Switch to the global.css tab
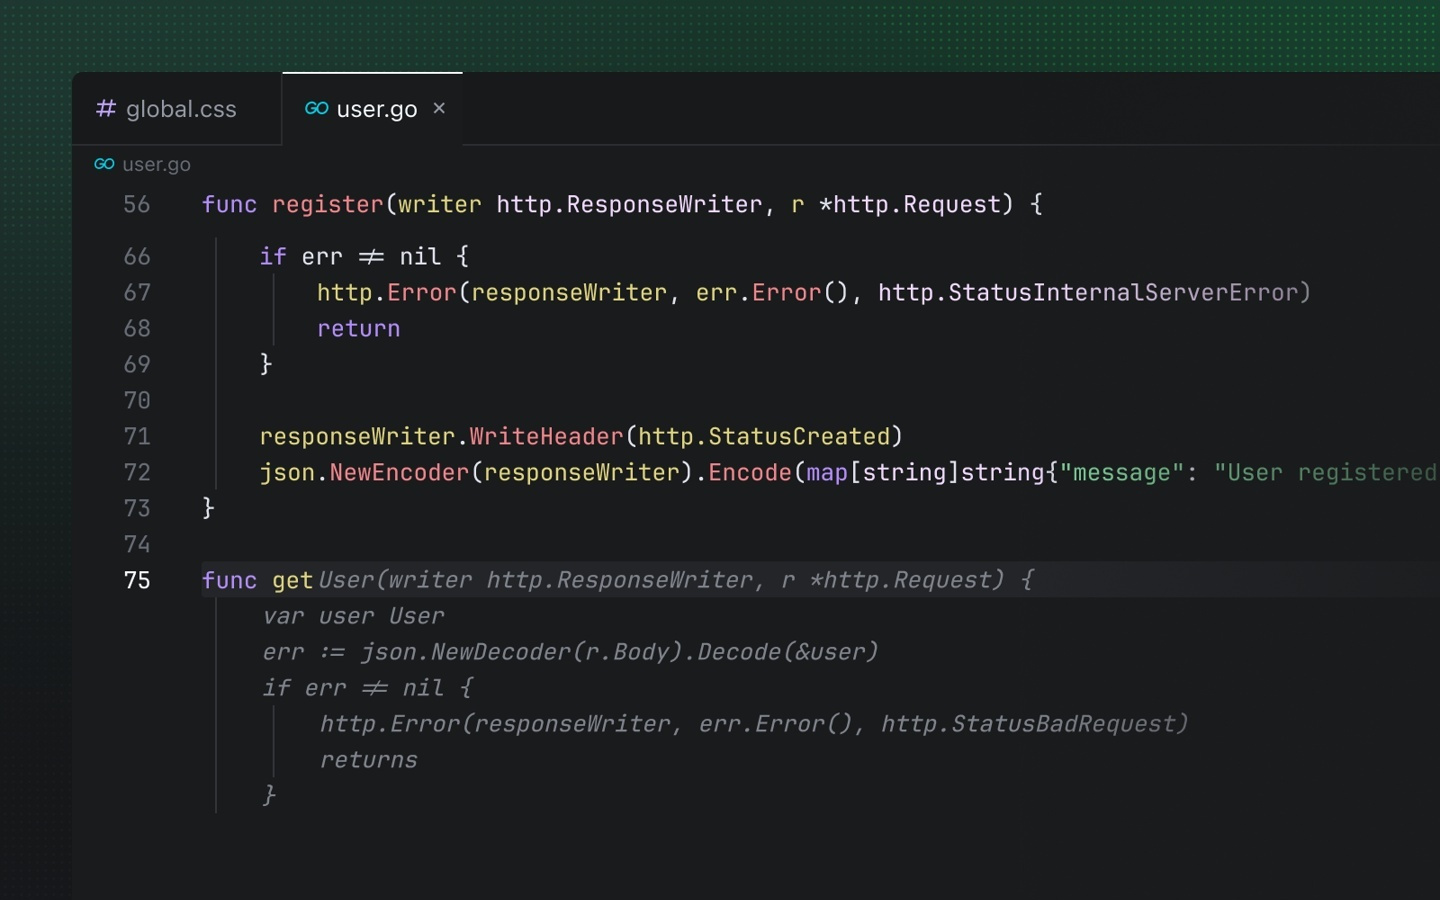Viewport: 1440px width, 900px height. point(180,109)
